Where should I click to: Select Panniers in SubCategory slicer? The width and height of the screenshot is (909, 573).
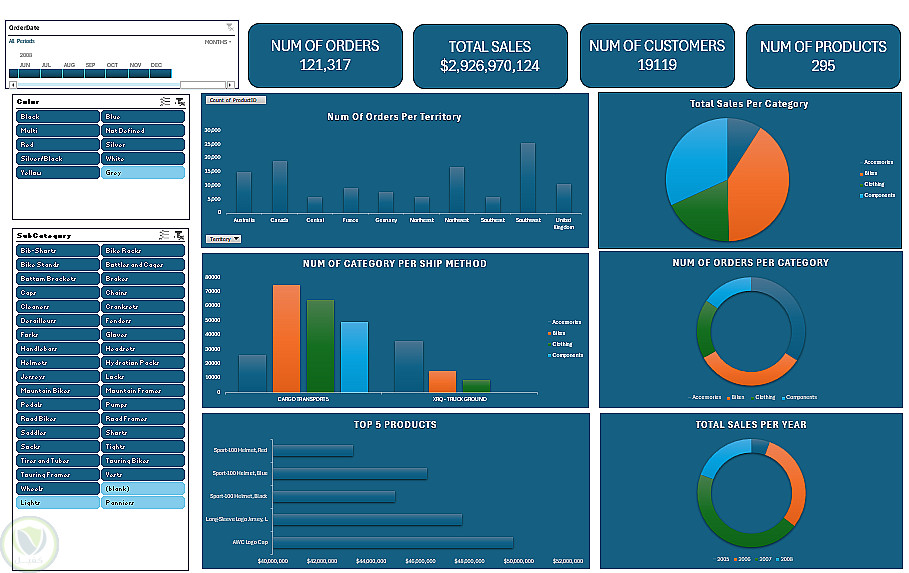143,502
